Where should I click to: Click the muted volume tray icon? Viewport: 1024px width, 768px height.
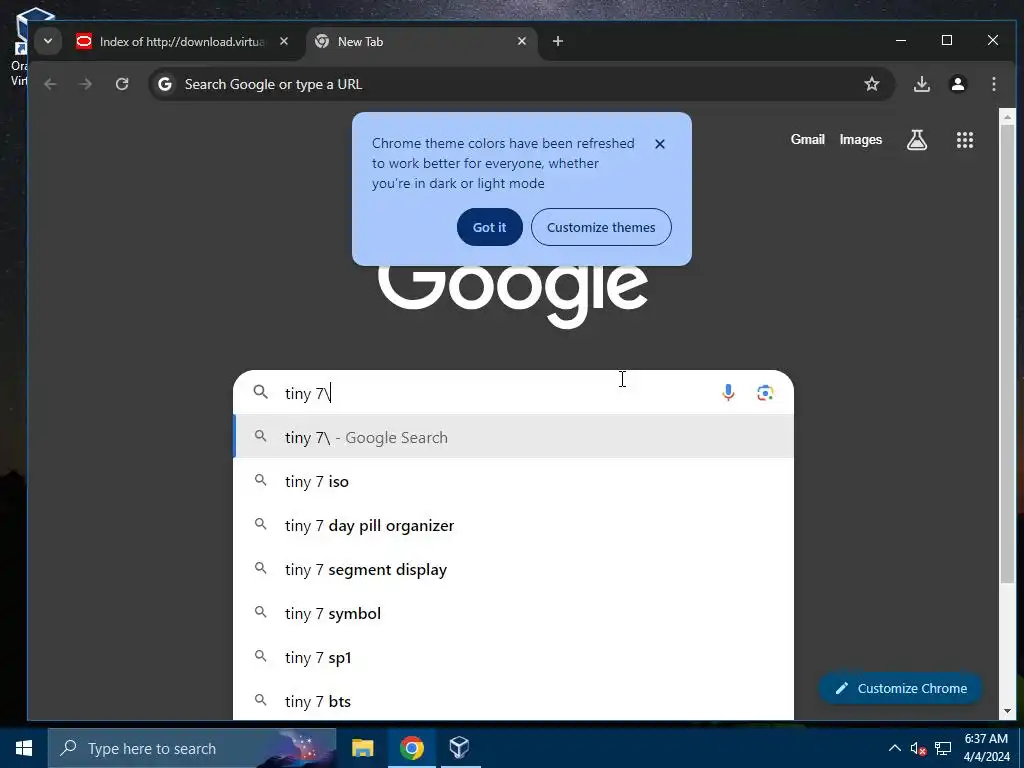click(x=918, y=748)
